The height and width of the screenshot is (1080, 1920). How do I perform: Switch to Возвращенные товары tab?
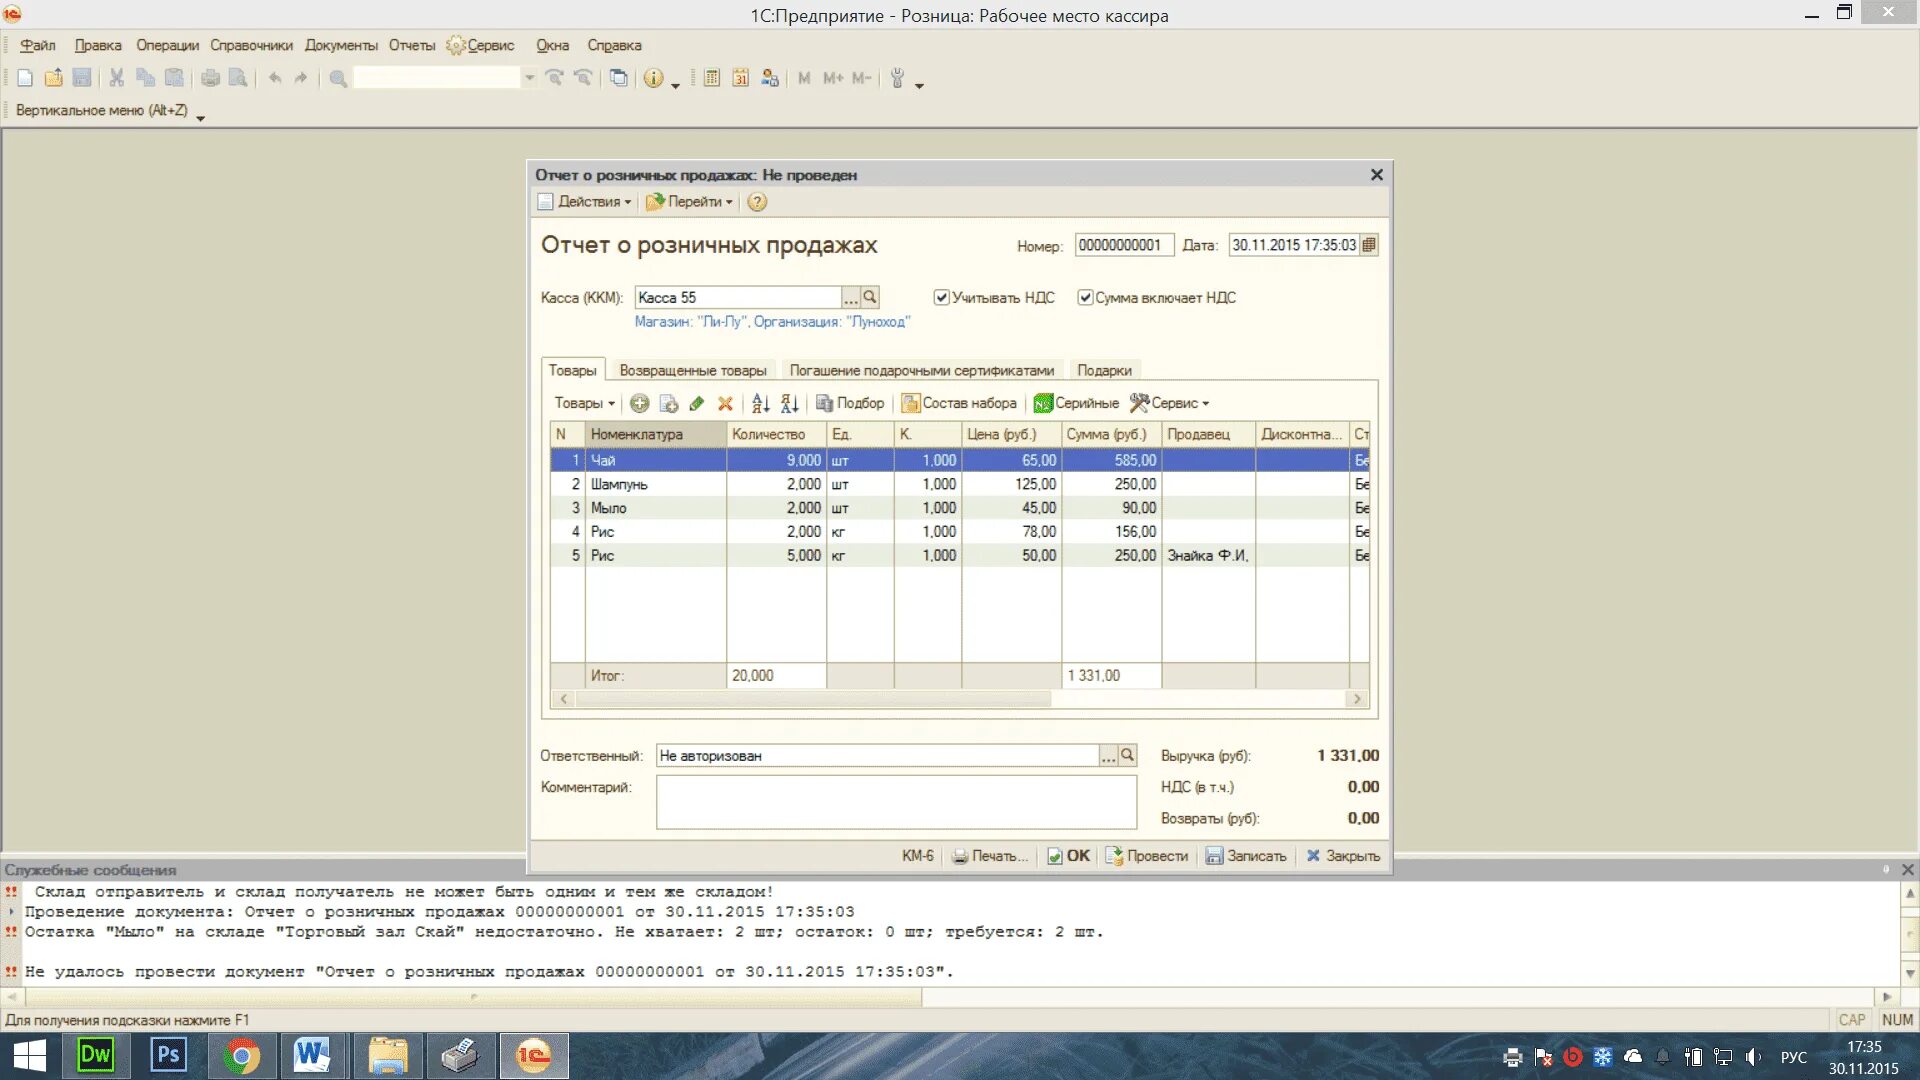pos(692,370)
